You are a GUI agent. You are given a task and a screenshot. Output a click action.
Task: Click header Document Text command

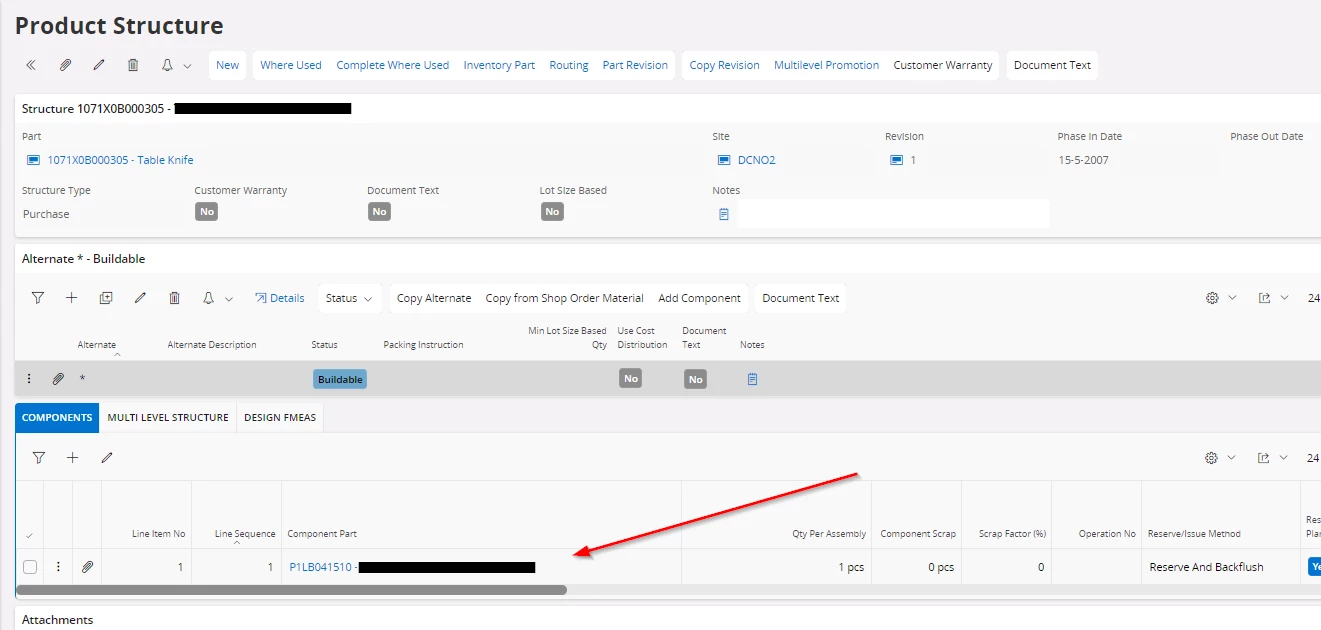point(1052,65)
